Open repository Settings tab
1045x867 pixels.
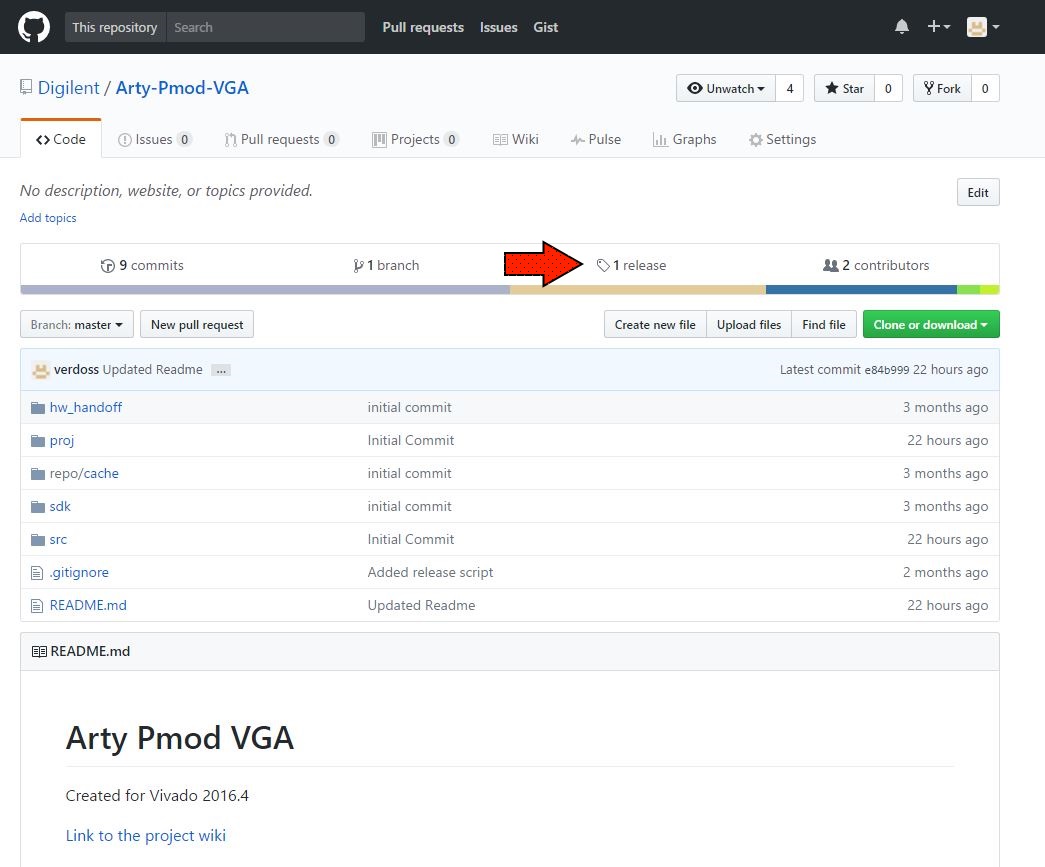782,139
